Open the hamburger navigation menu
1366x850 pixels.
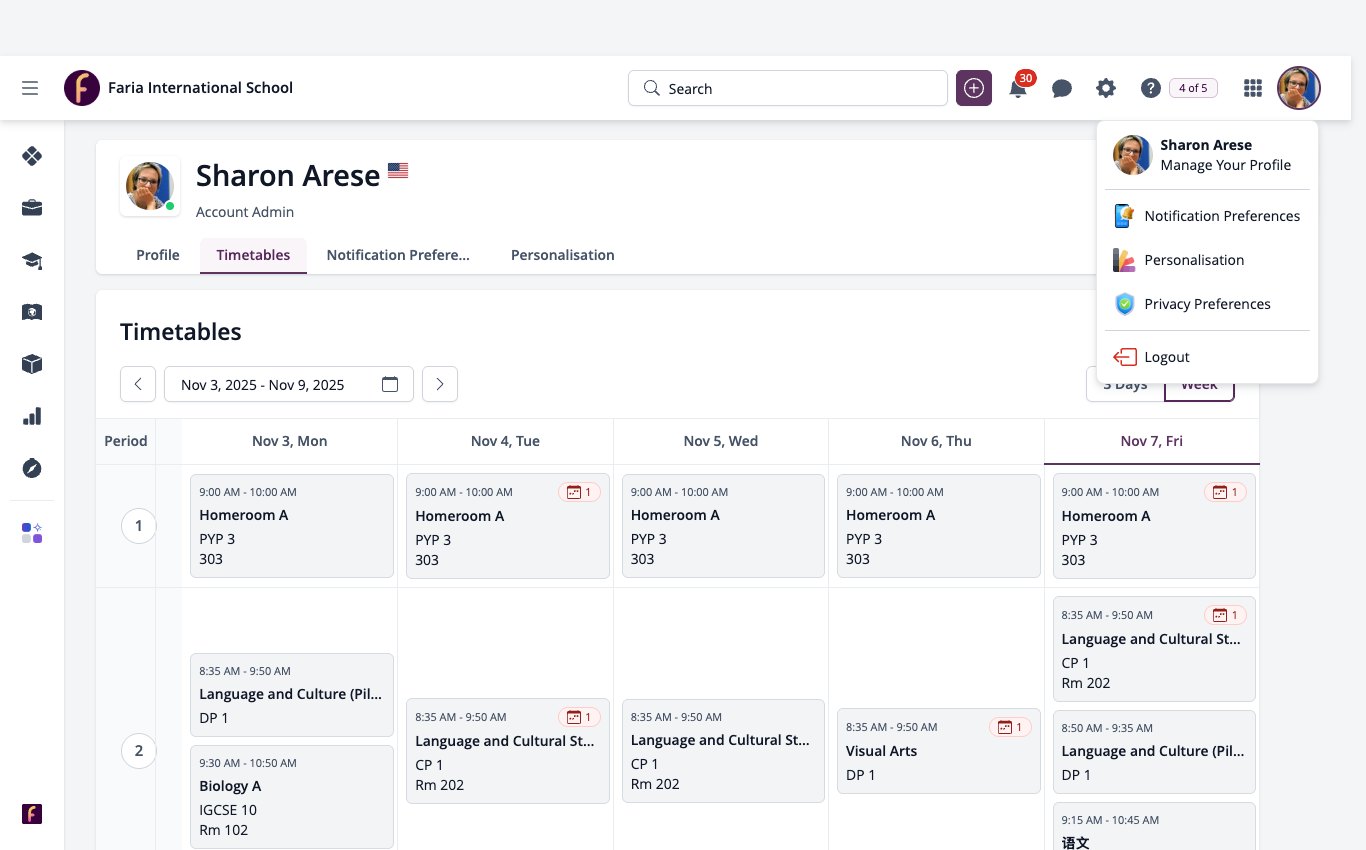(30, 88)
